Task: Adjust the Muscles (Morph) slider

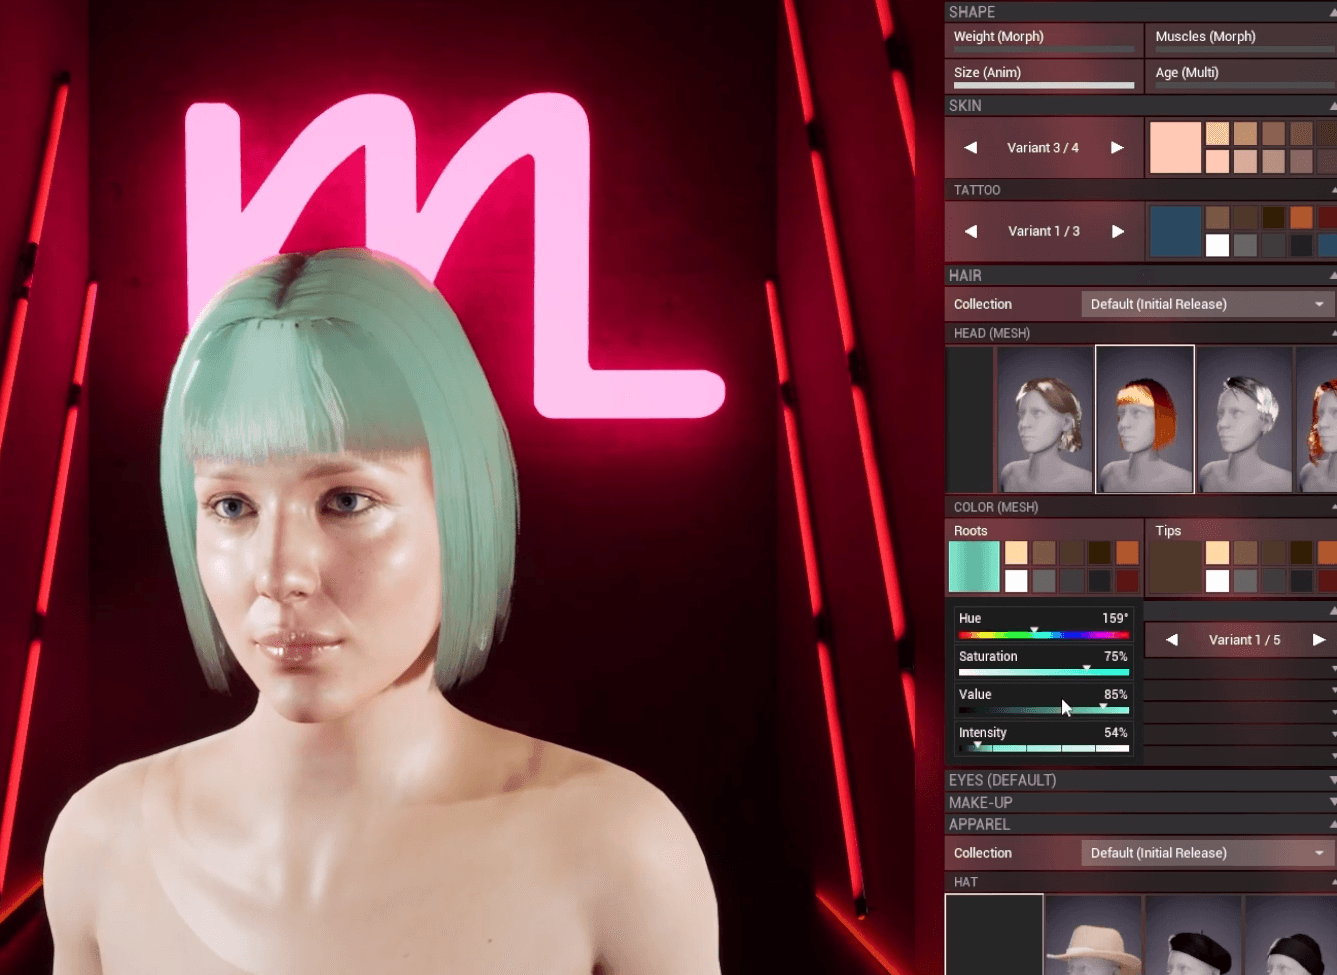Action: 1245,49
